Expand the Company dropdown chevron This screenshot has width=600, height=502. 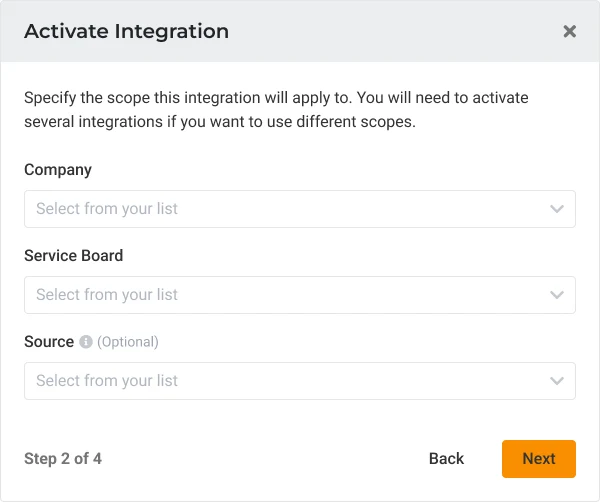tap(557, 209)
